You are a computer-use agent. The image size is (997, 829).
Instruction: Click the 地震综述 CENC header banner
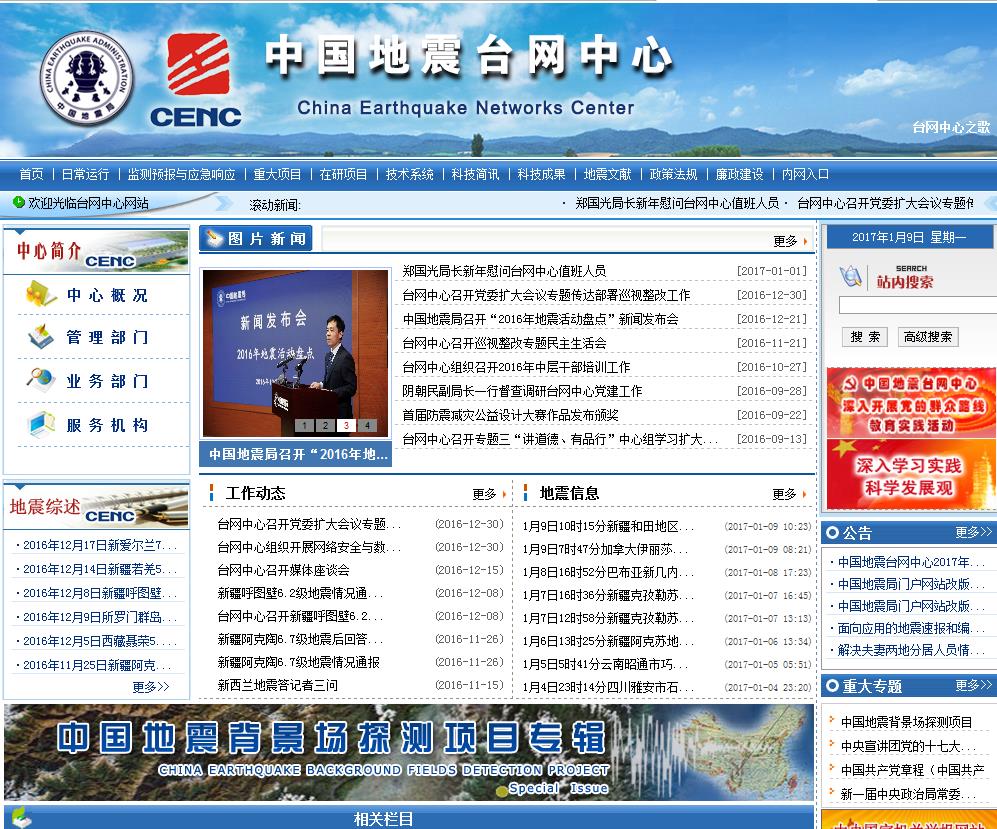96,506
